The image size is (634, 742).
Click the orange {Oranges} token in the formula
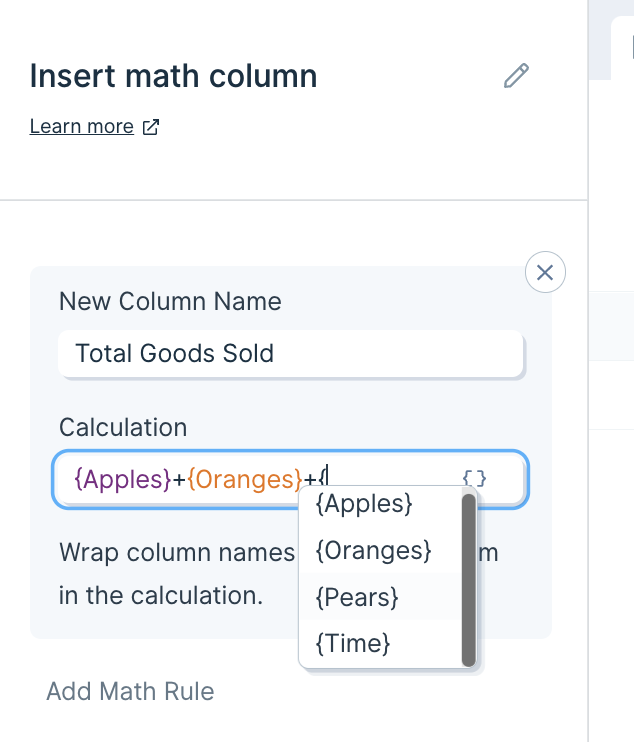(245, 479)
